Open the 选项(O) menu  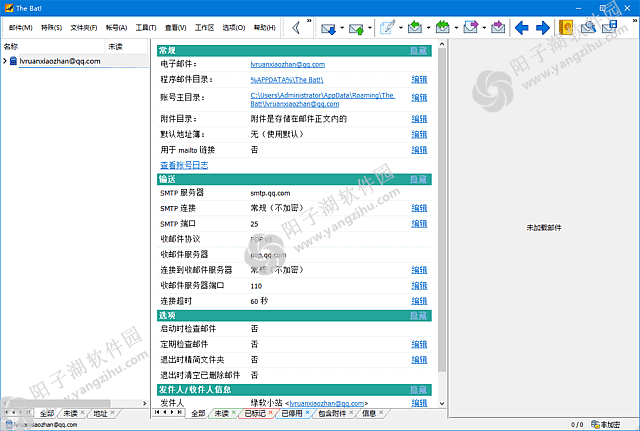[x=233, y=28]
